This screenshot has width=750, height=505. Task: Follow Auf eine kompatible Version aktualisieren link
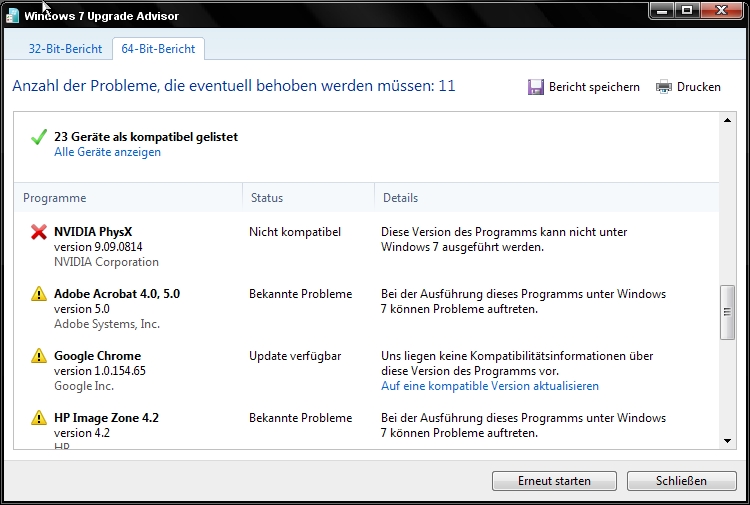(490, 386)
